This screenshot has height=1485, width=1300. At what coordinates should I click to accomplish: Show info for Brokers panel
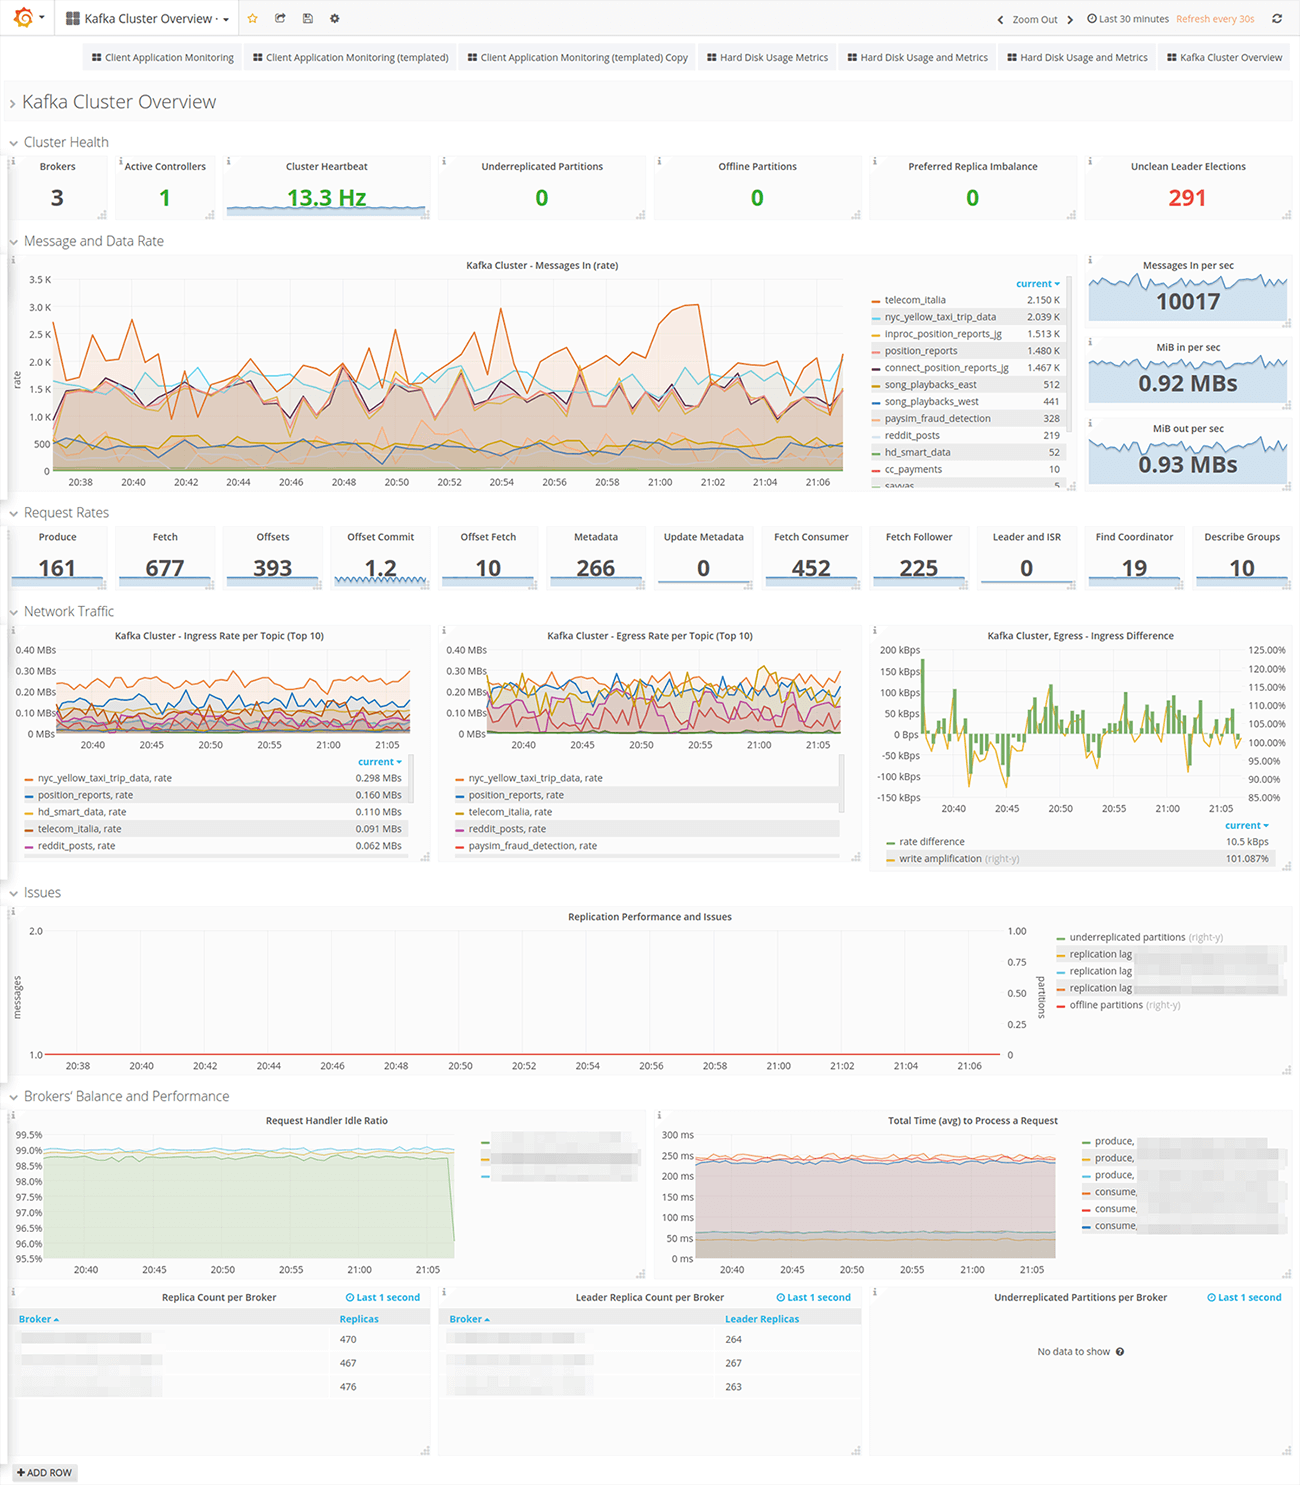[x=12, y=160]
